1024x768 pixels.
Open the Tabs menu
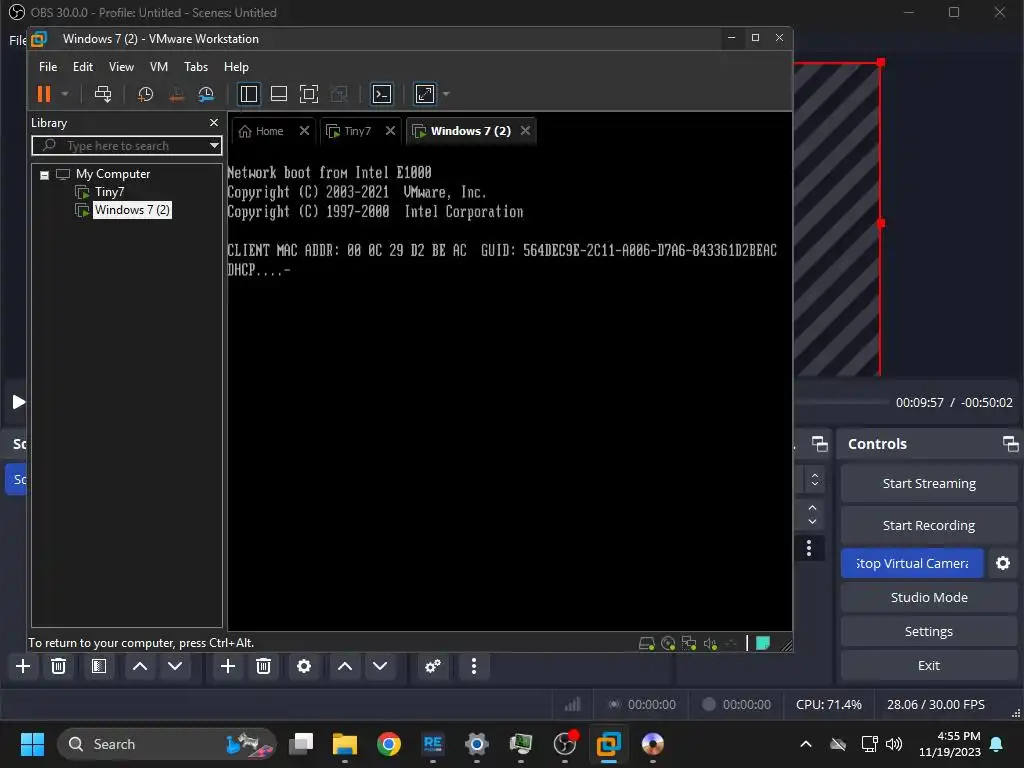click(x=196, y=67)
